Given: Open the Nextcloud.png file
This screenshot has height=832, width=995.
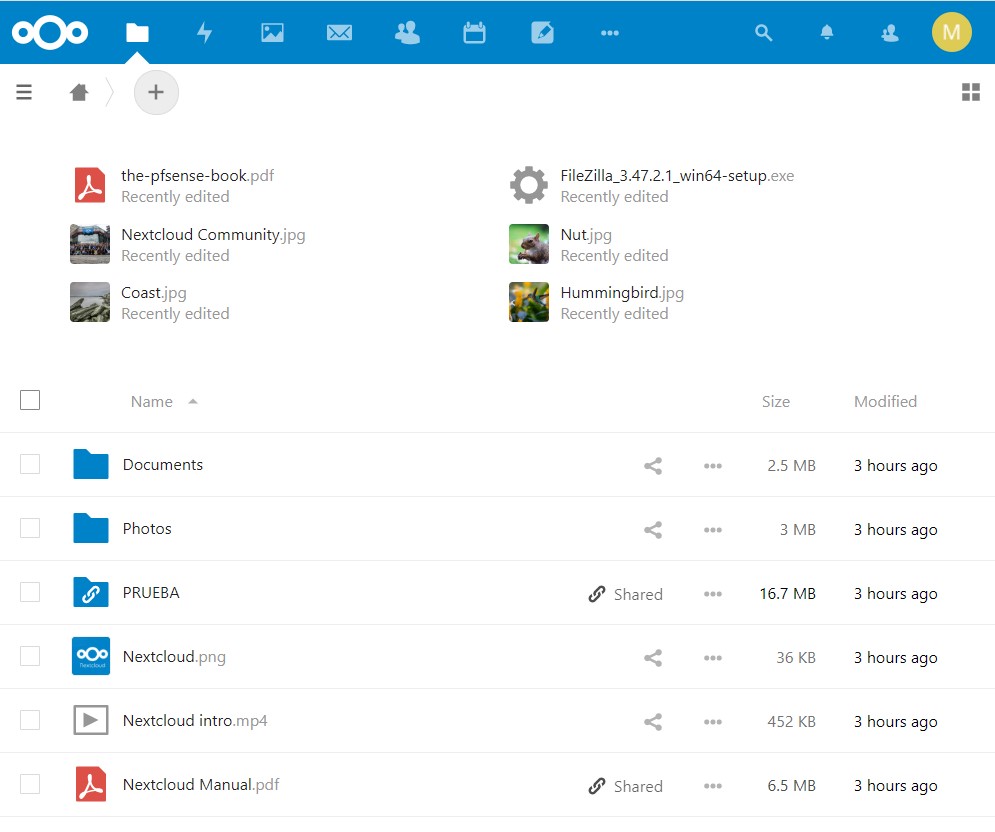Looking at the screenshot, I should coord(174,657).
